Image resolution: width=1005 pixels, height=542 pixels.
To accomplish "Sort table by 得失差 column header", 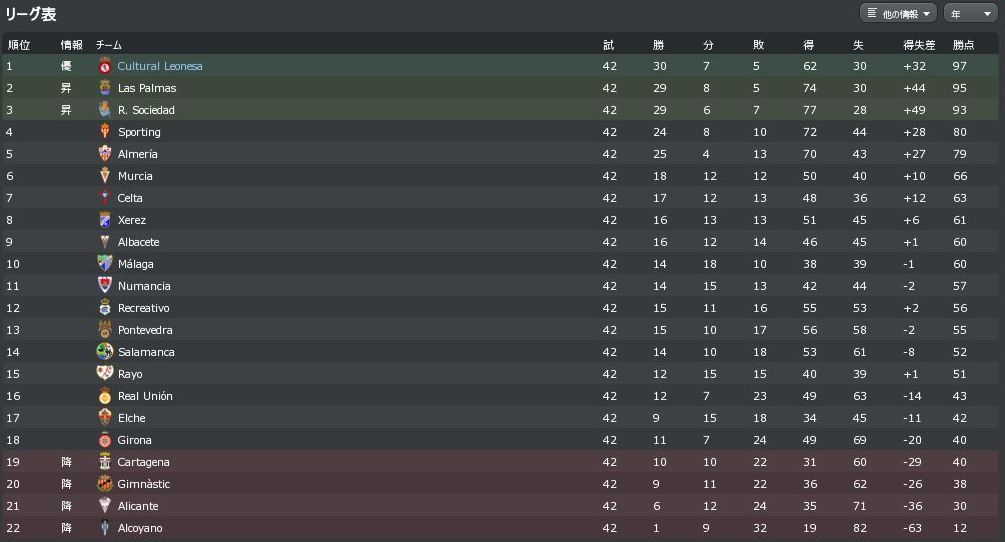I will [918, 45].
